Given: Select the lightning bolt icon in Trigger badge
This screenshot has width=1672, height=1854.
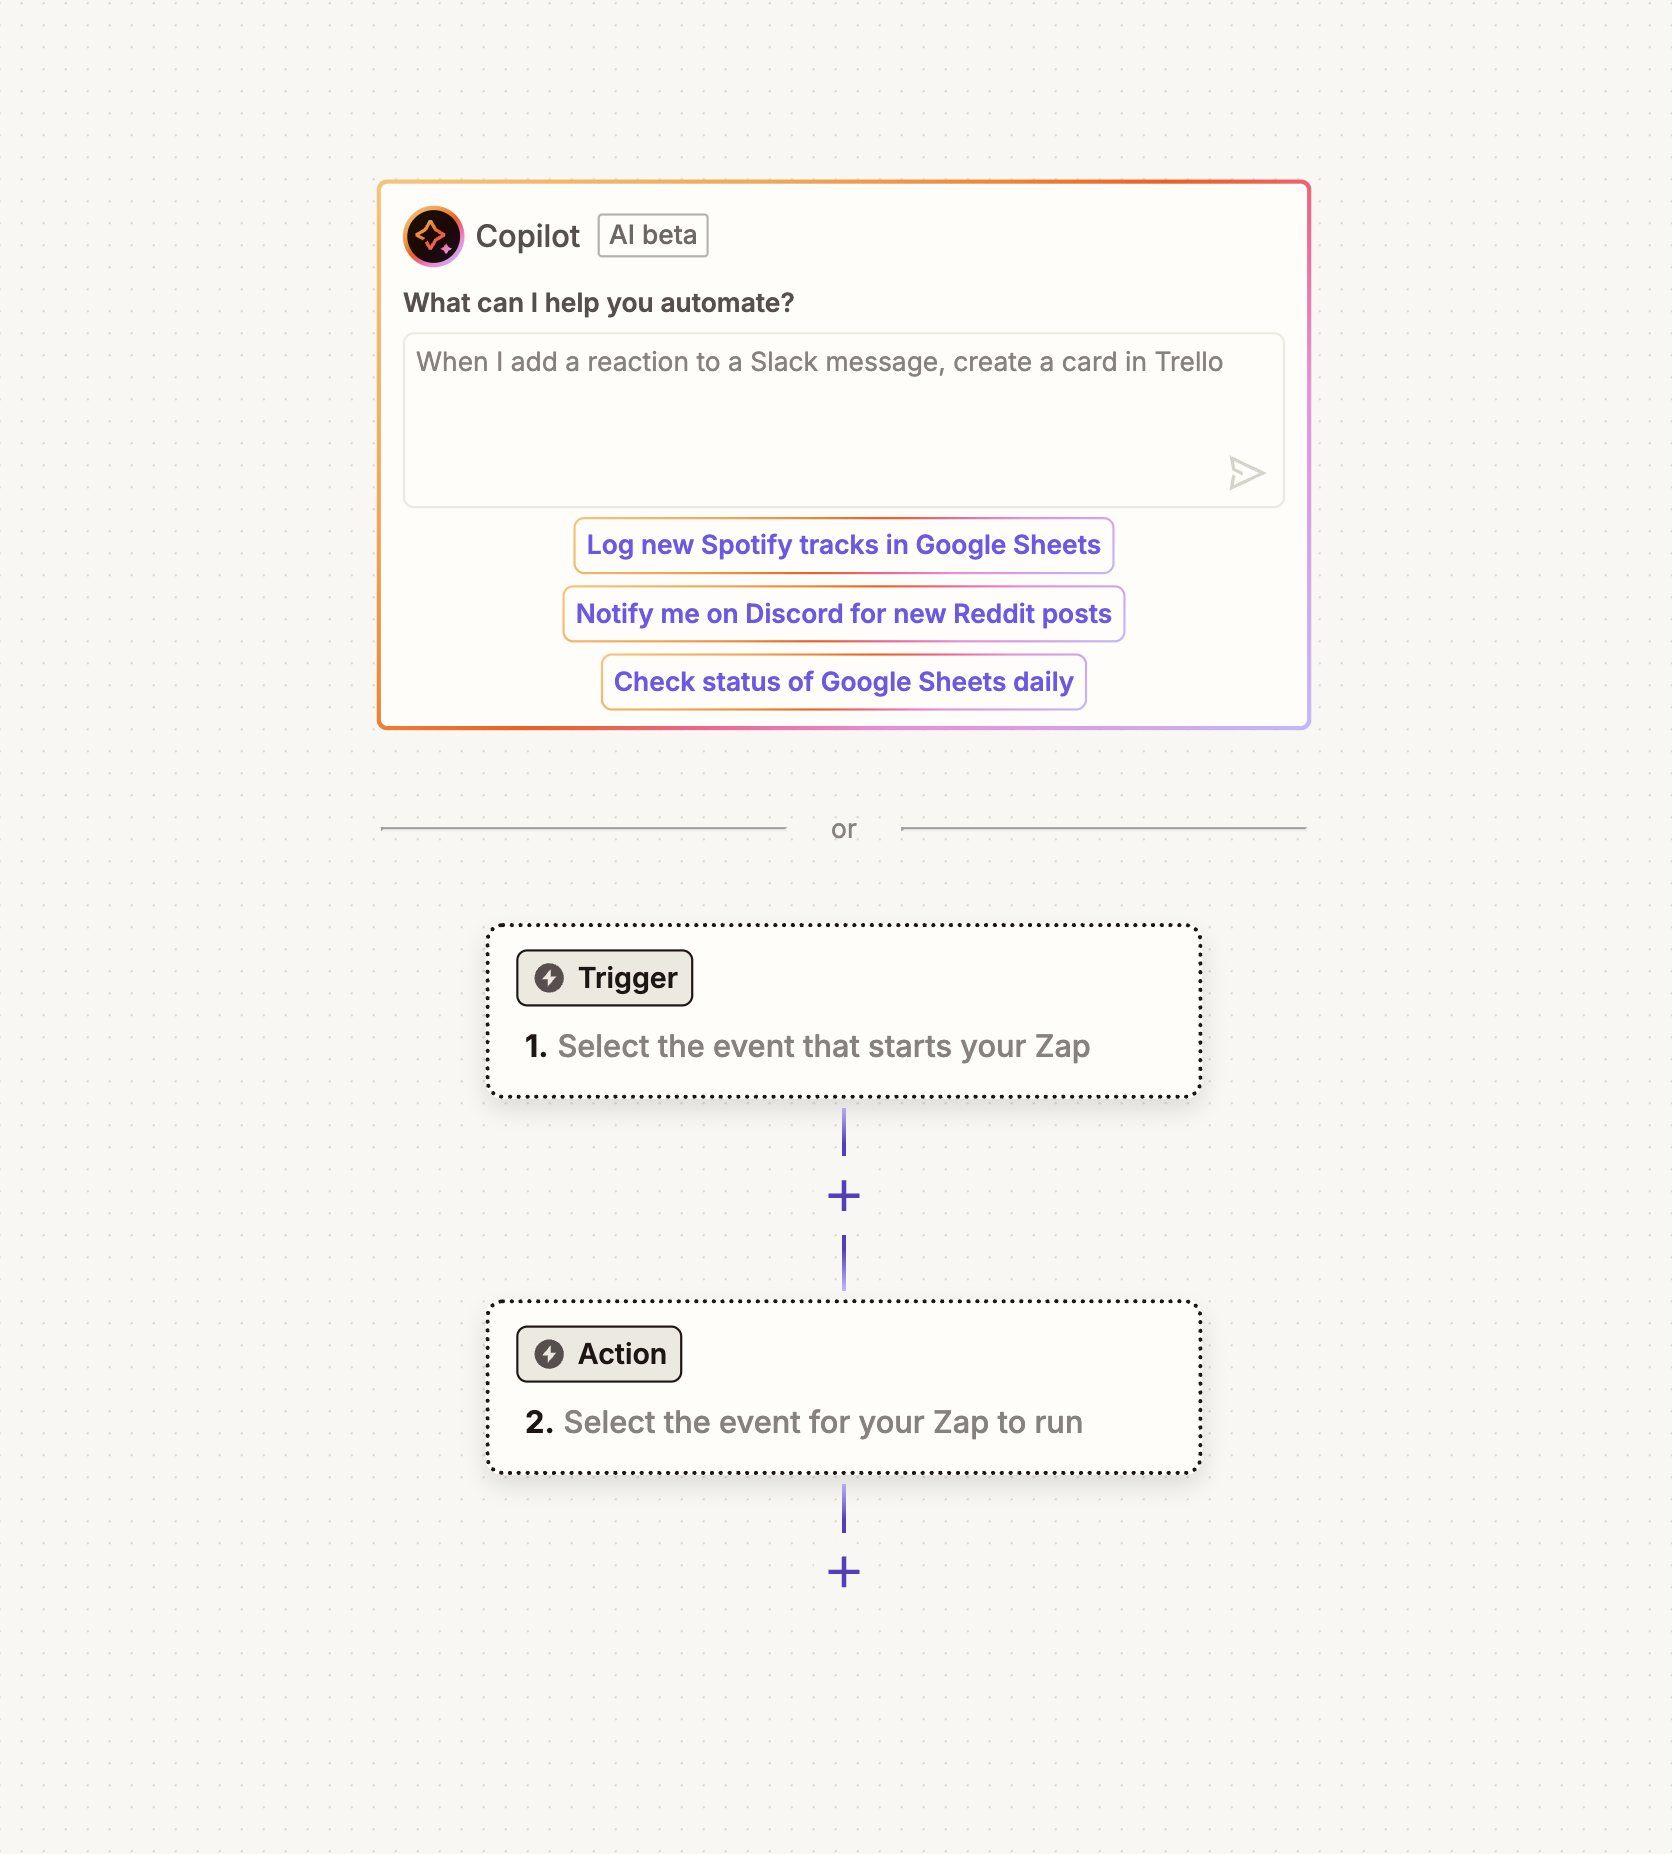Looking at the screenshot, I should pos(549,977).
